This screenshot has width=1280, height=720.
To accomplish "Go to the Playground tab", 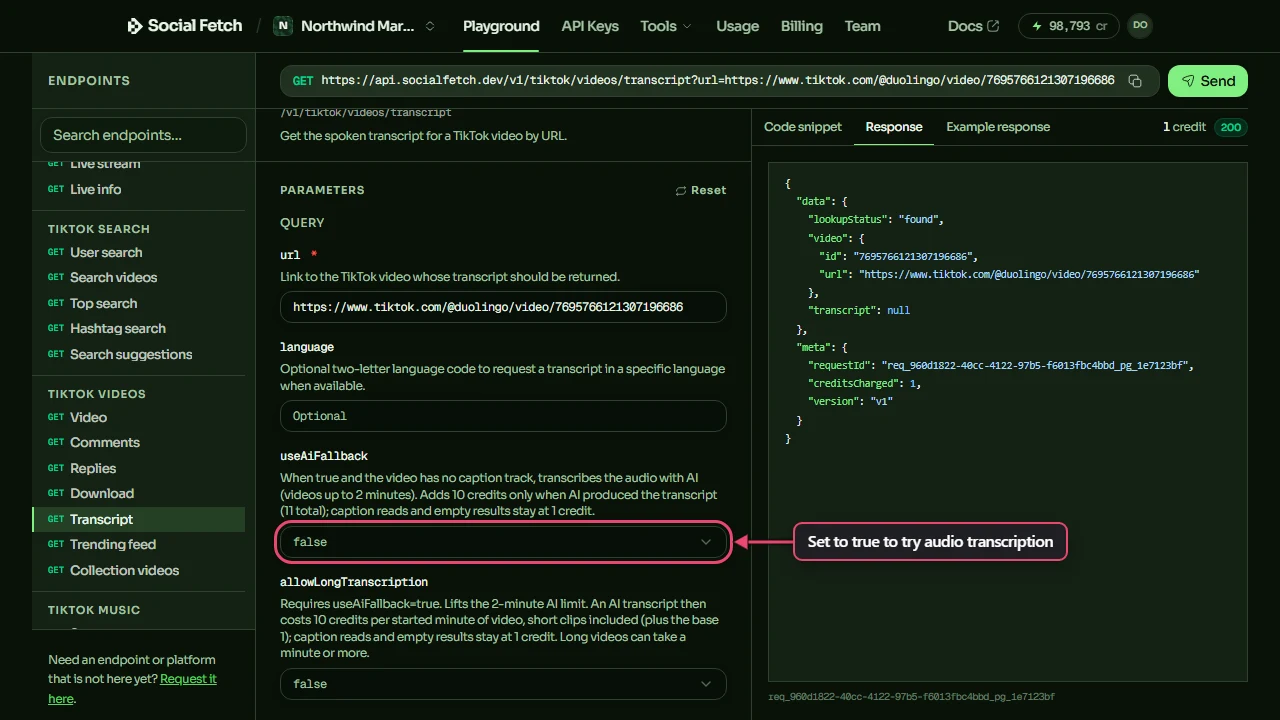I will 501,26.
